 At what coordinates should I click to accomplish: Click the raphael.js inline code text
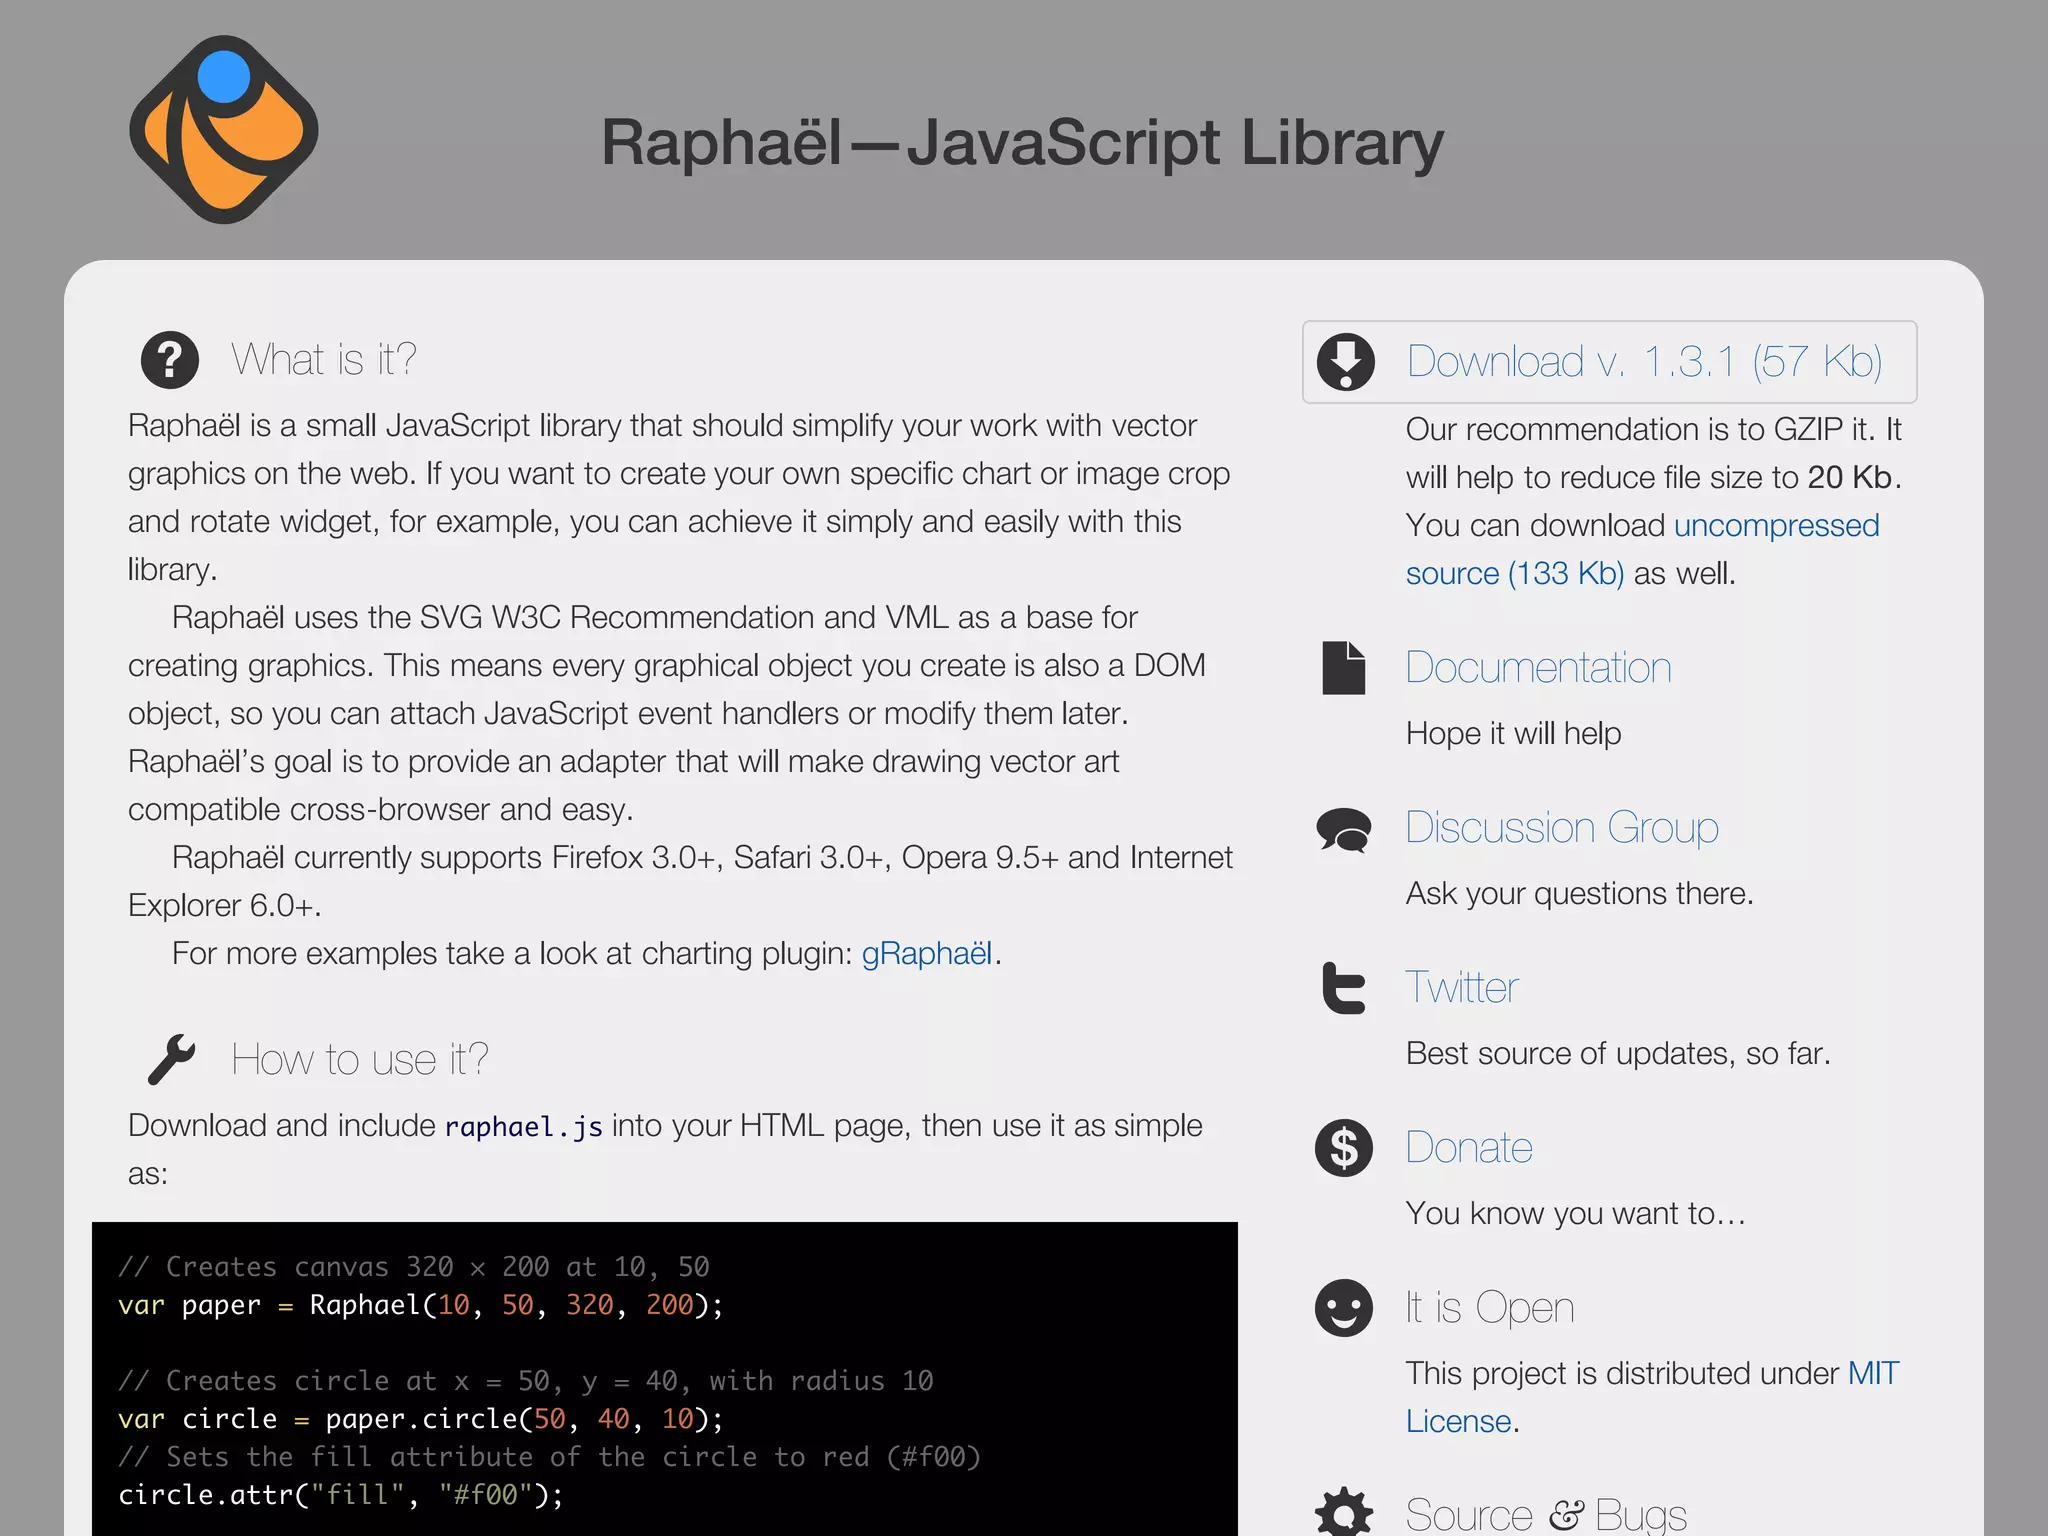point(523,1127)
